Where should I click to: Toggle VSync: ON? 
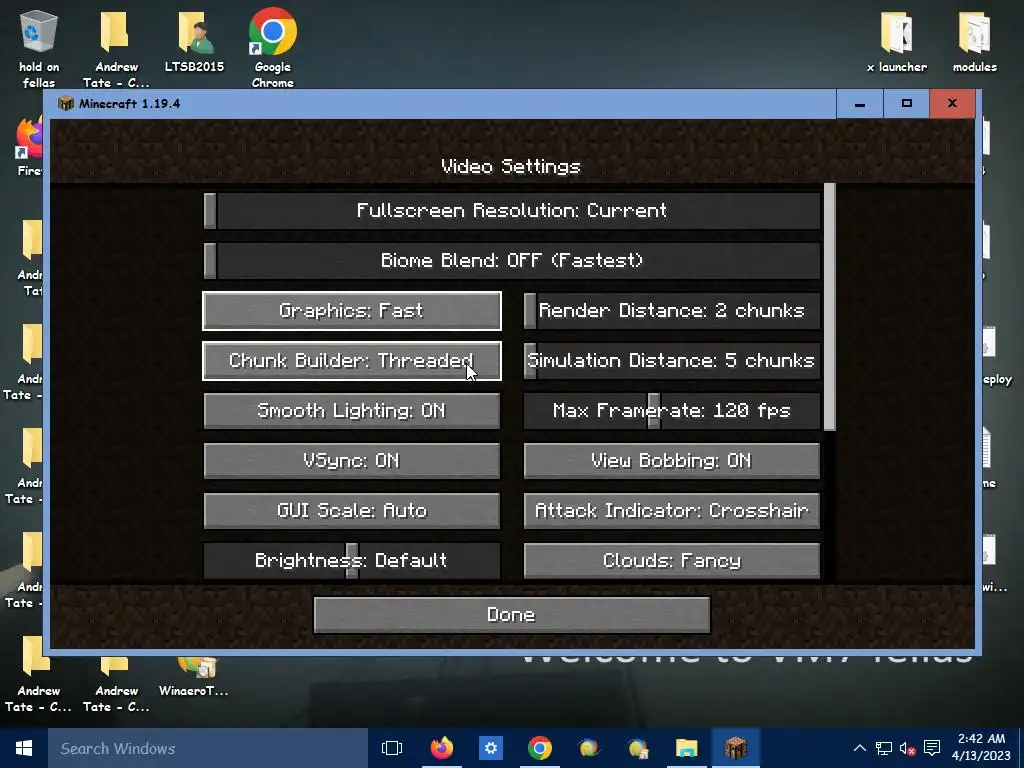(352, 461)
